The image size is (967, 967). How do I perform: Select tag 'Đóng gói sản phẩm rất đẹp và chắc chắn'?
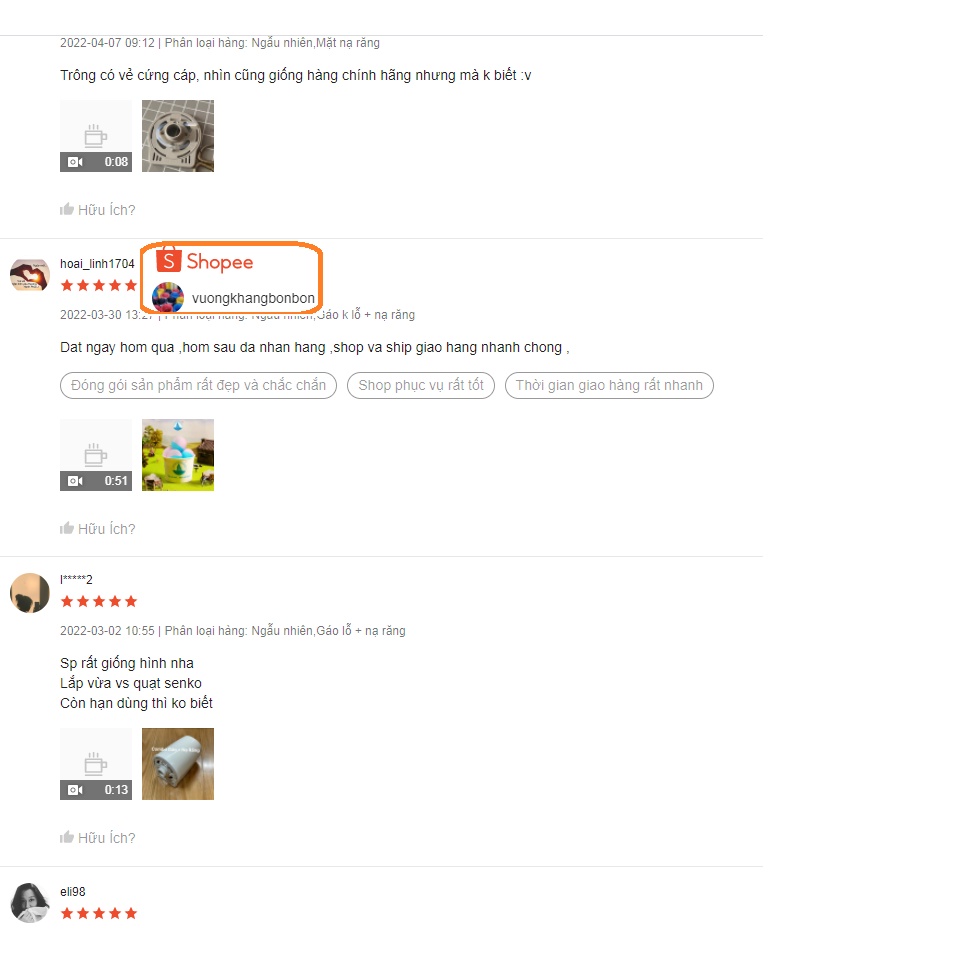click(198, 385)
